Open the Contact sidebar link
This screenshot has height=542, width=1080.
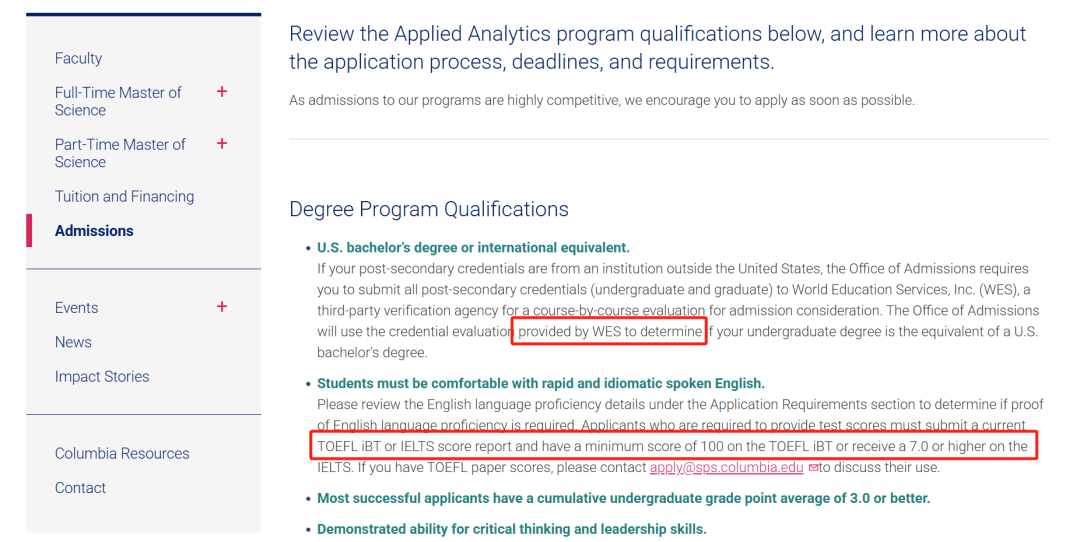pyautogui.click(x=81, y=488)
